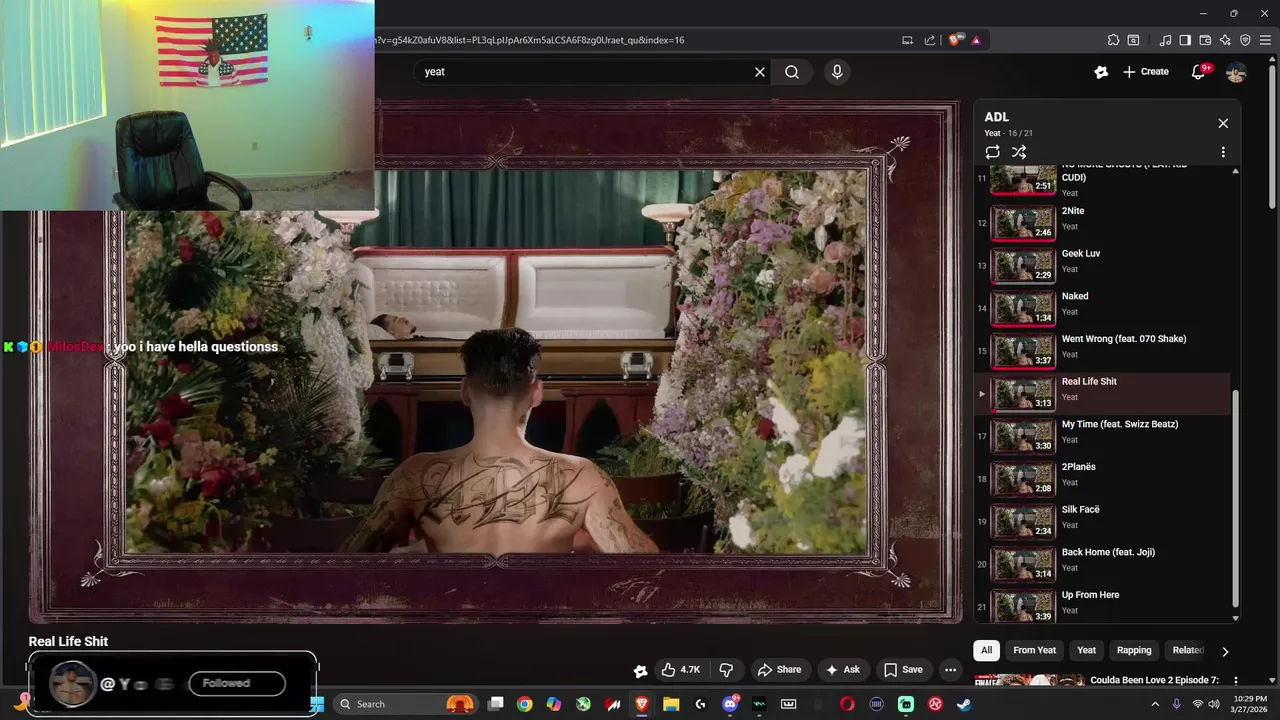
Task: Click the thumbnail of Silk Facë track
Action: click(1022, 521)
